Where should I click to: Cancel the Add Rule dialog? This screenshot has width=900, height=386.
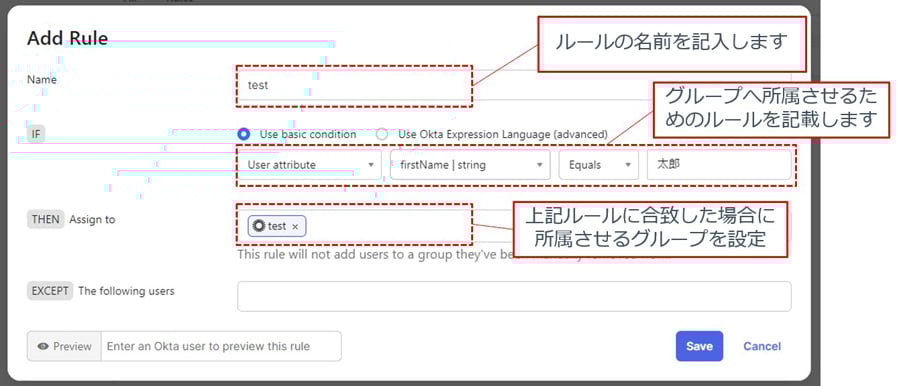[762, 346]
